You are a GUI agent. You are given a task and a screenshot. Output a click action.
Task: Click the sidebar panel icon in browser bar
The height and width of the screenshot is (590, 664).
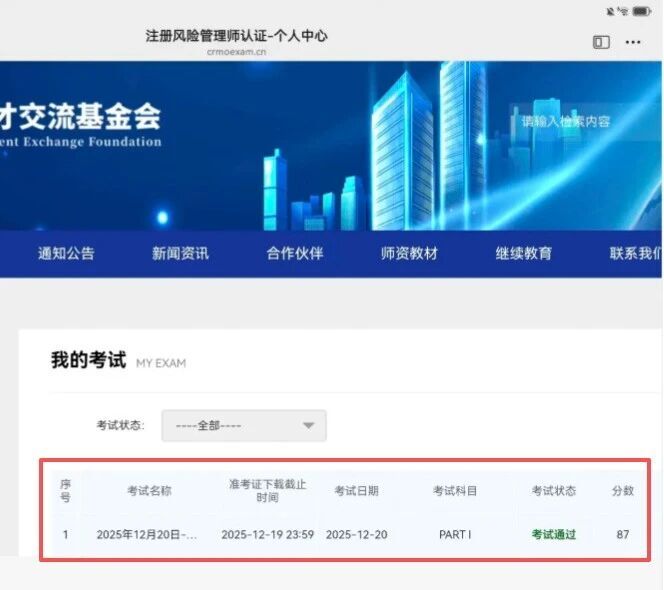coord(601,42)
